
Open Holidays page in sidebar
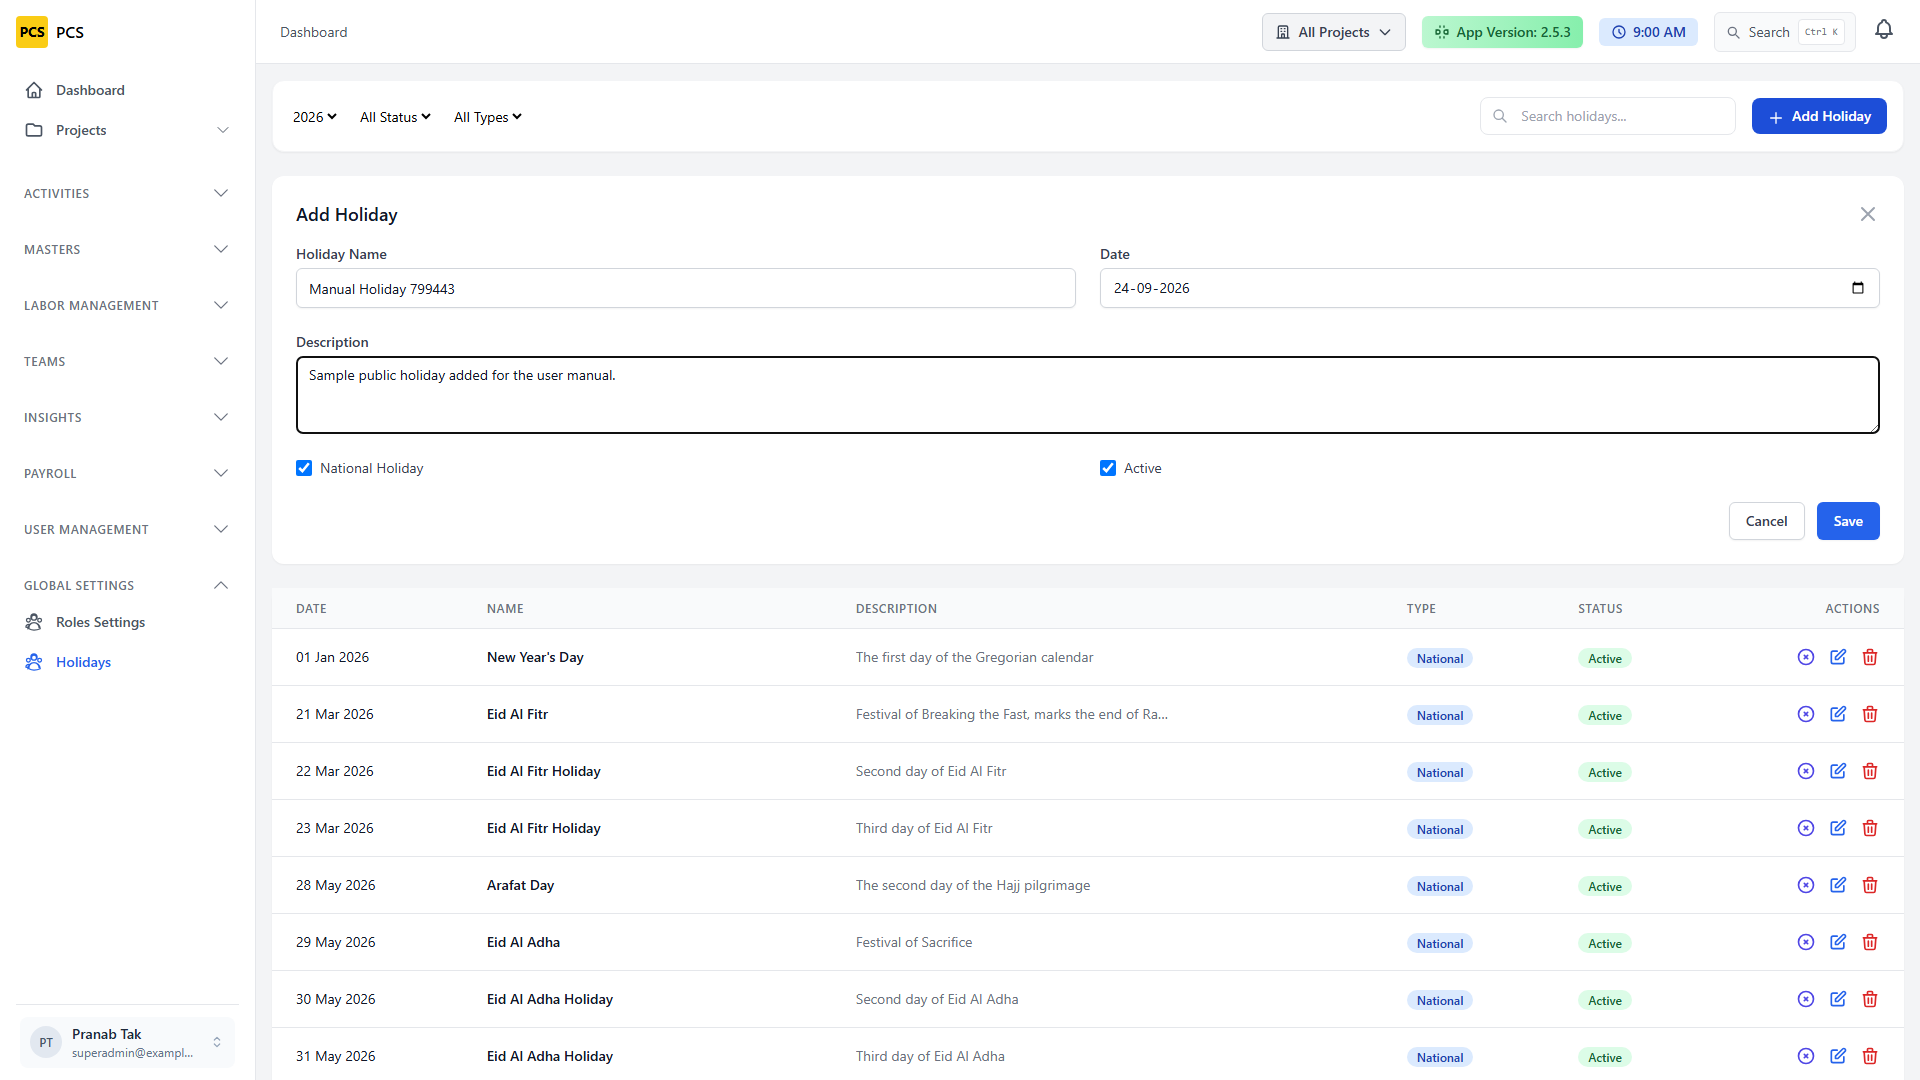127,662
